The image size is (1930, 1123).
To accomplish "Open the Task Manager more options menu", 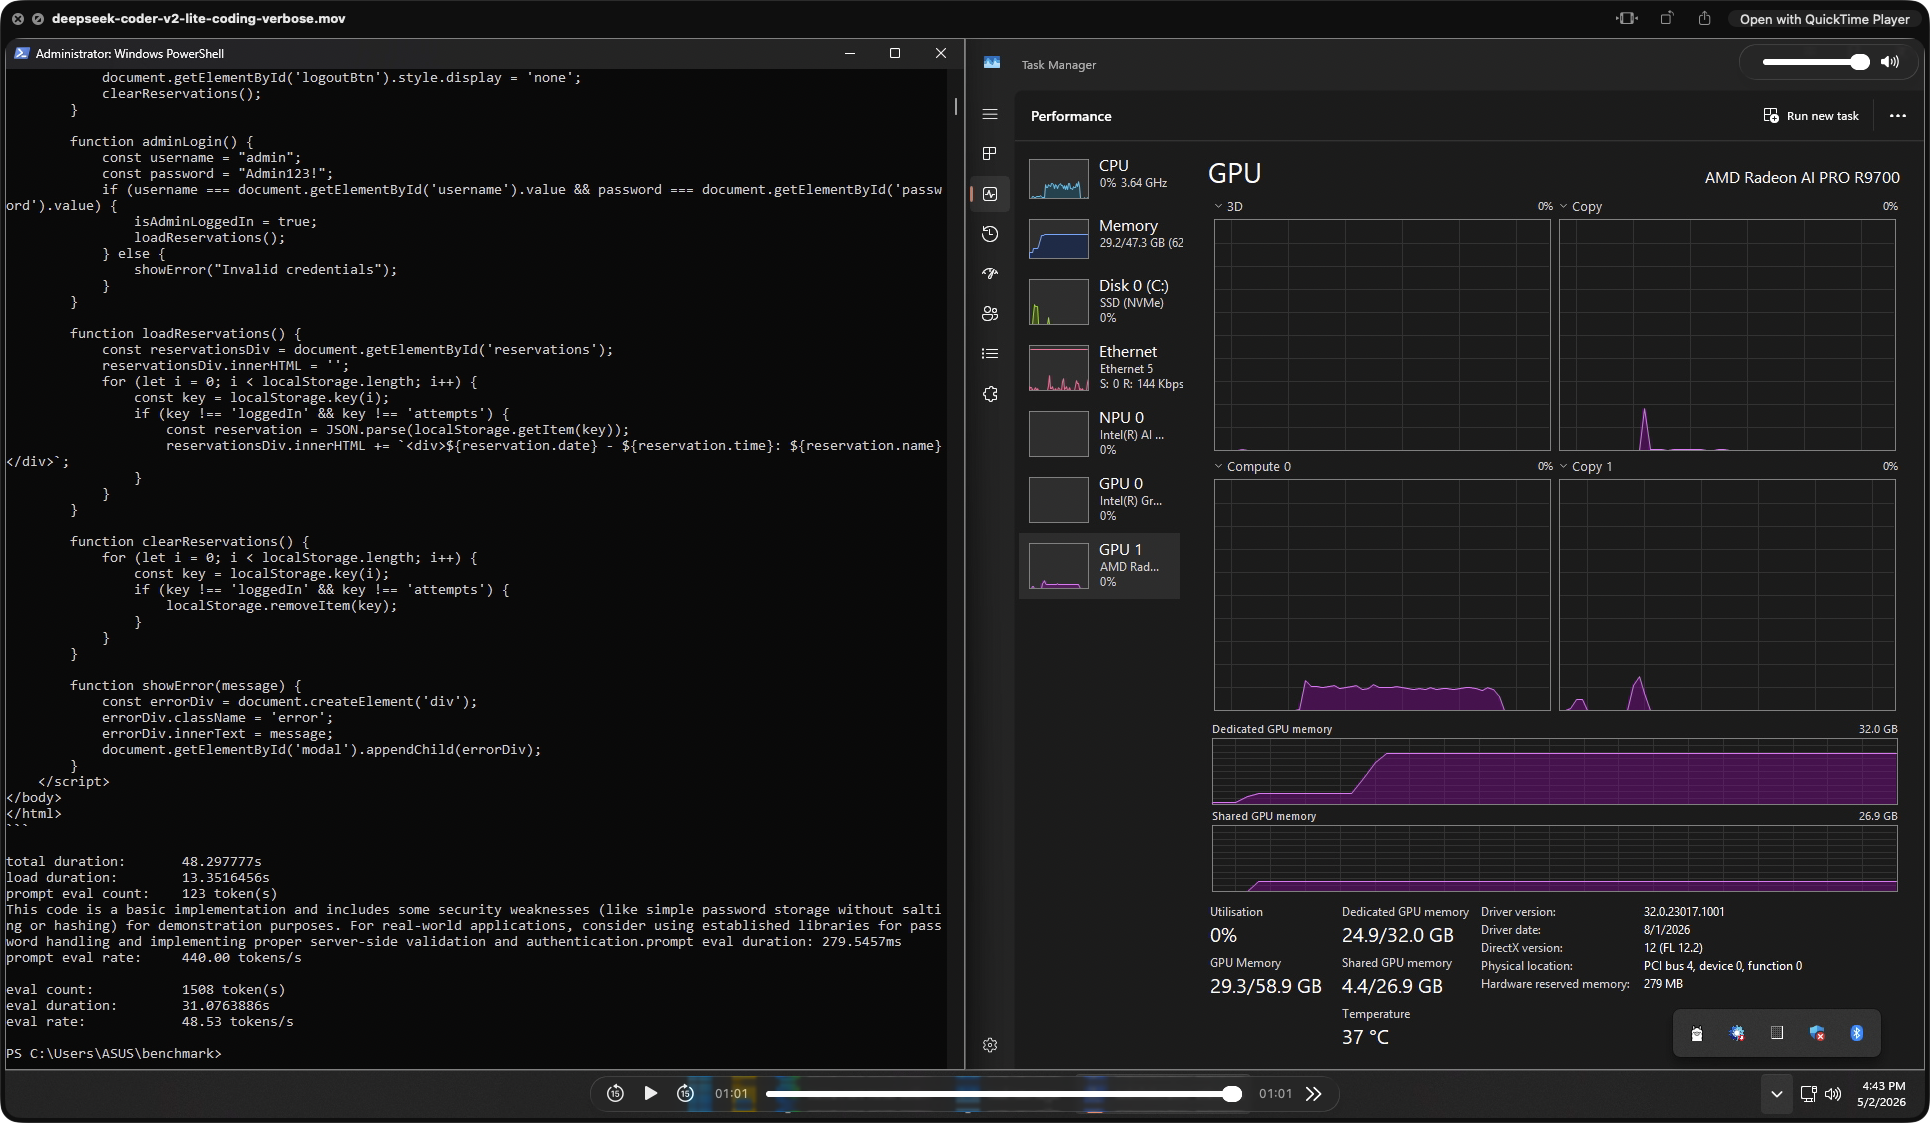I will (1897, 115).
